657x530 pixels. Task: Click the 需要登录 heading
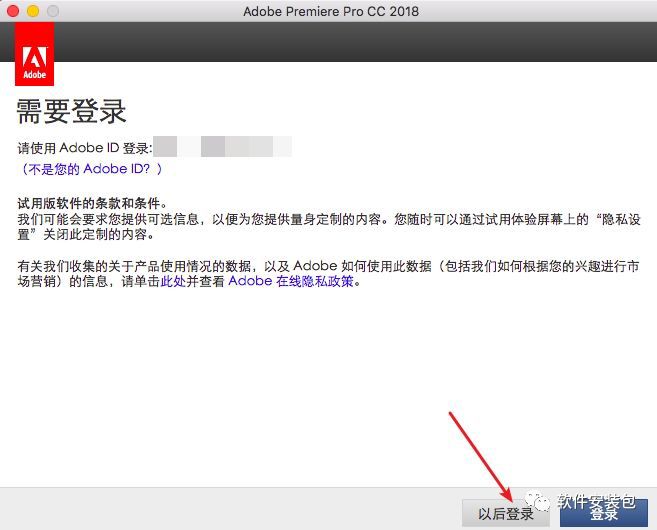pos(71,111)
